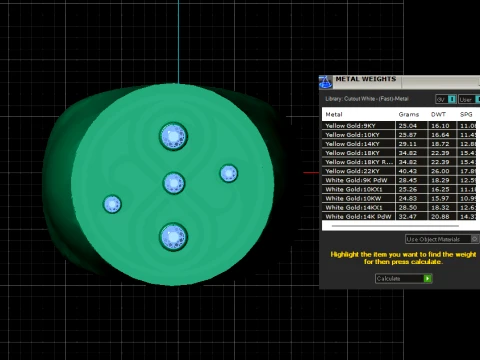Click grams value 29.11 for 14KY
Screen dimensions: 480x360
point(408,144)
